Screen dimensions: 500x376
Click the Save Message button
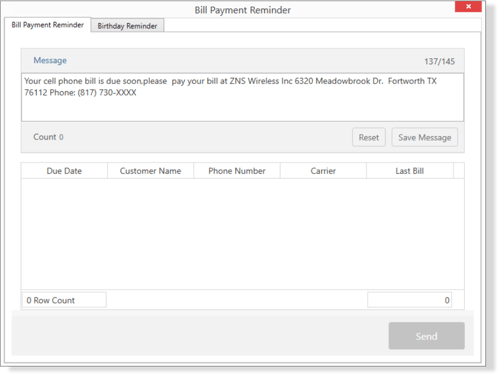pos(425,137)
